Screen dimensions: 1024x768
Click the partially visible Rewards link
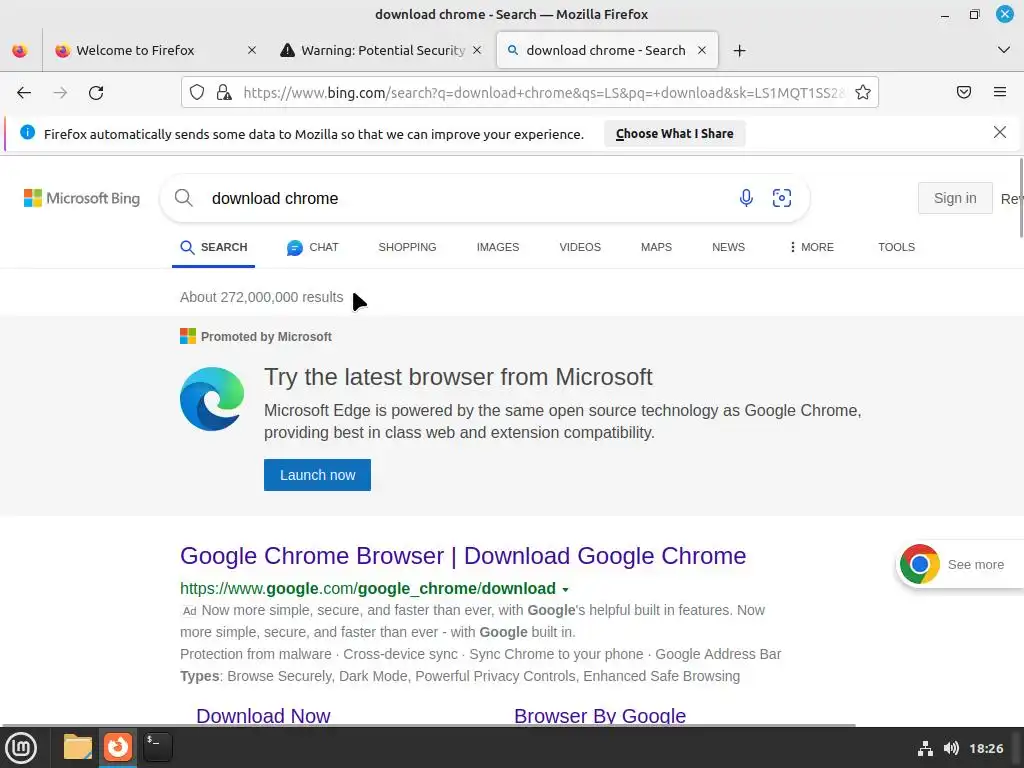point(1012,199)
